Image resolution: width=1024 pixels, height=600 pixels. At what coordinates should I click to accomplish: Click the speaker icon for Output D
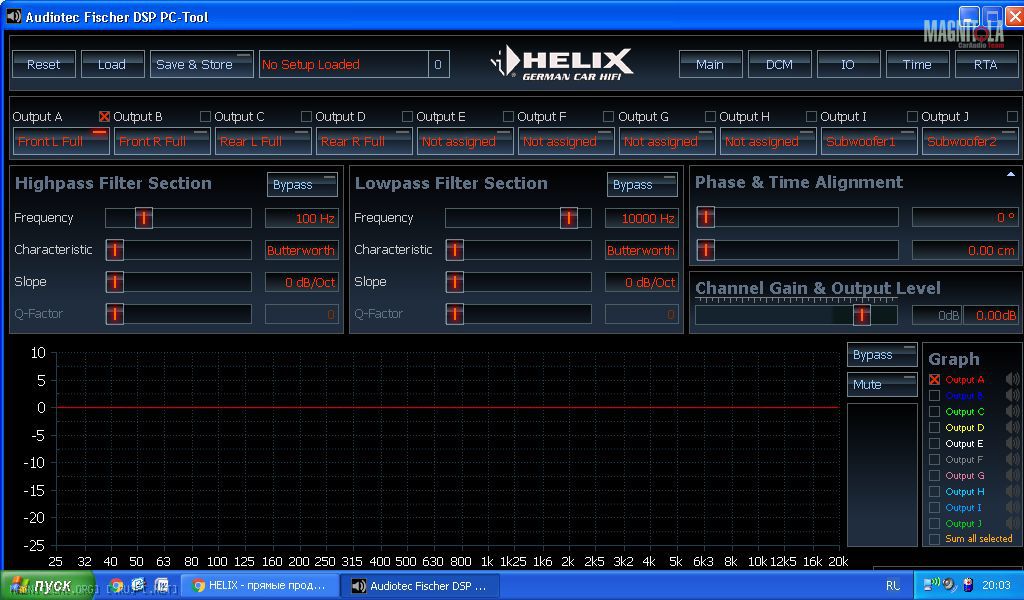(x=1012, y=428)
